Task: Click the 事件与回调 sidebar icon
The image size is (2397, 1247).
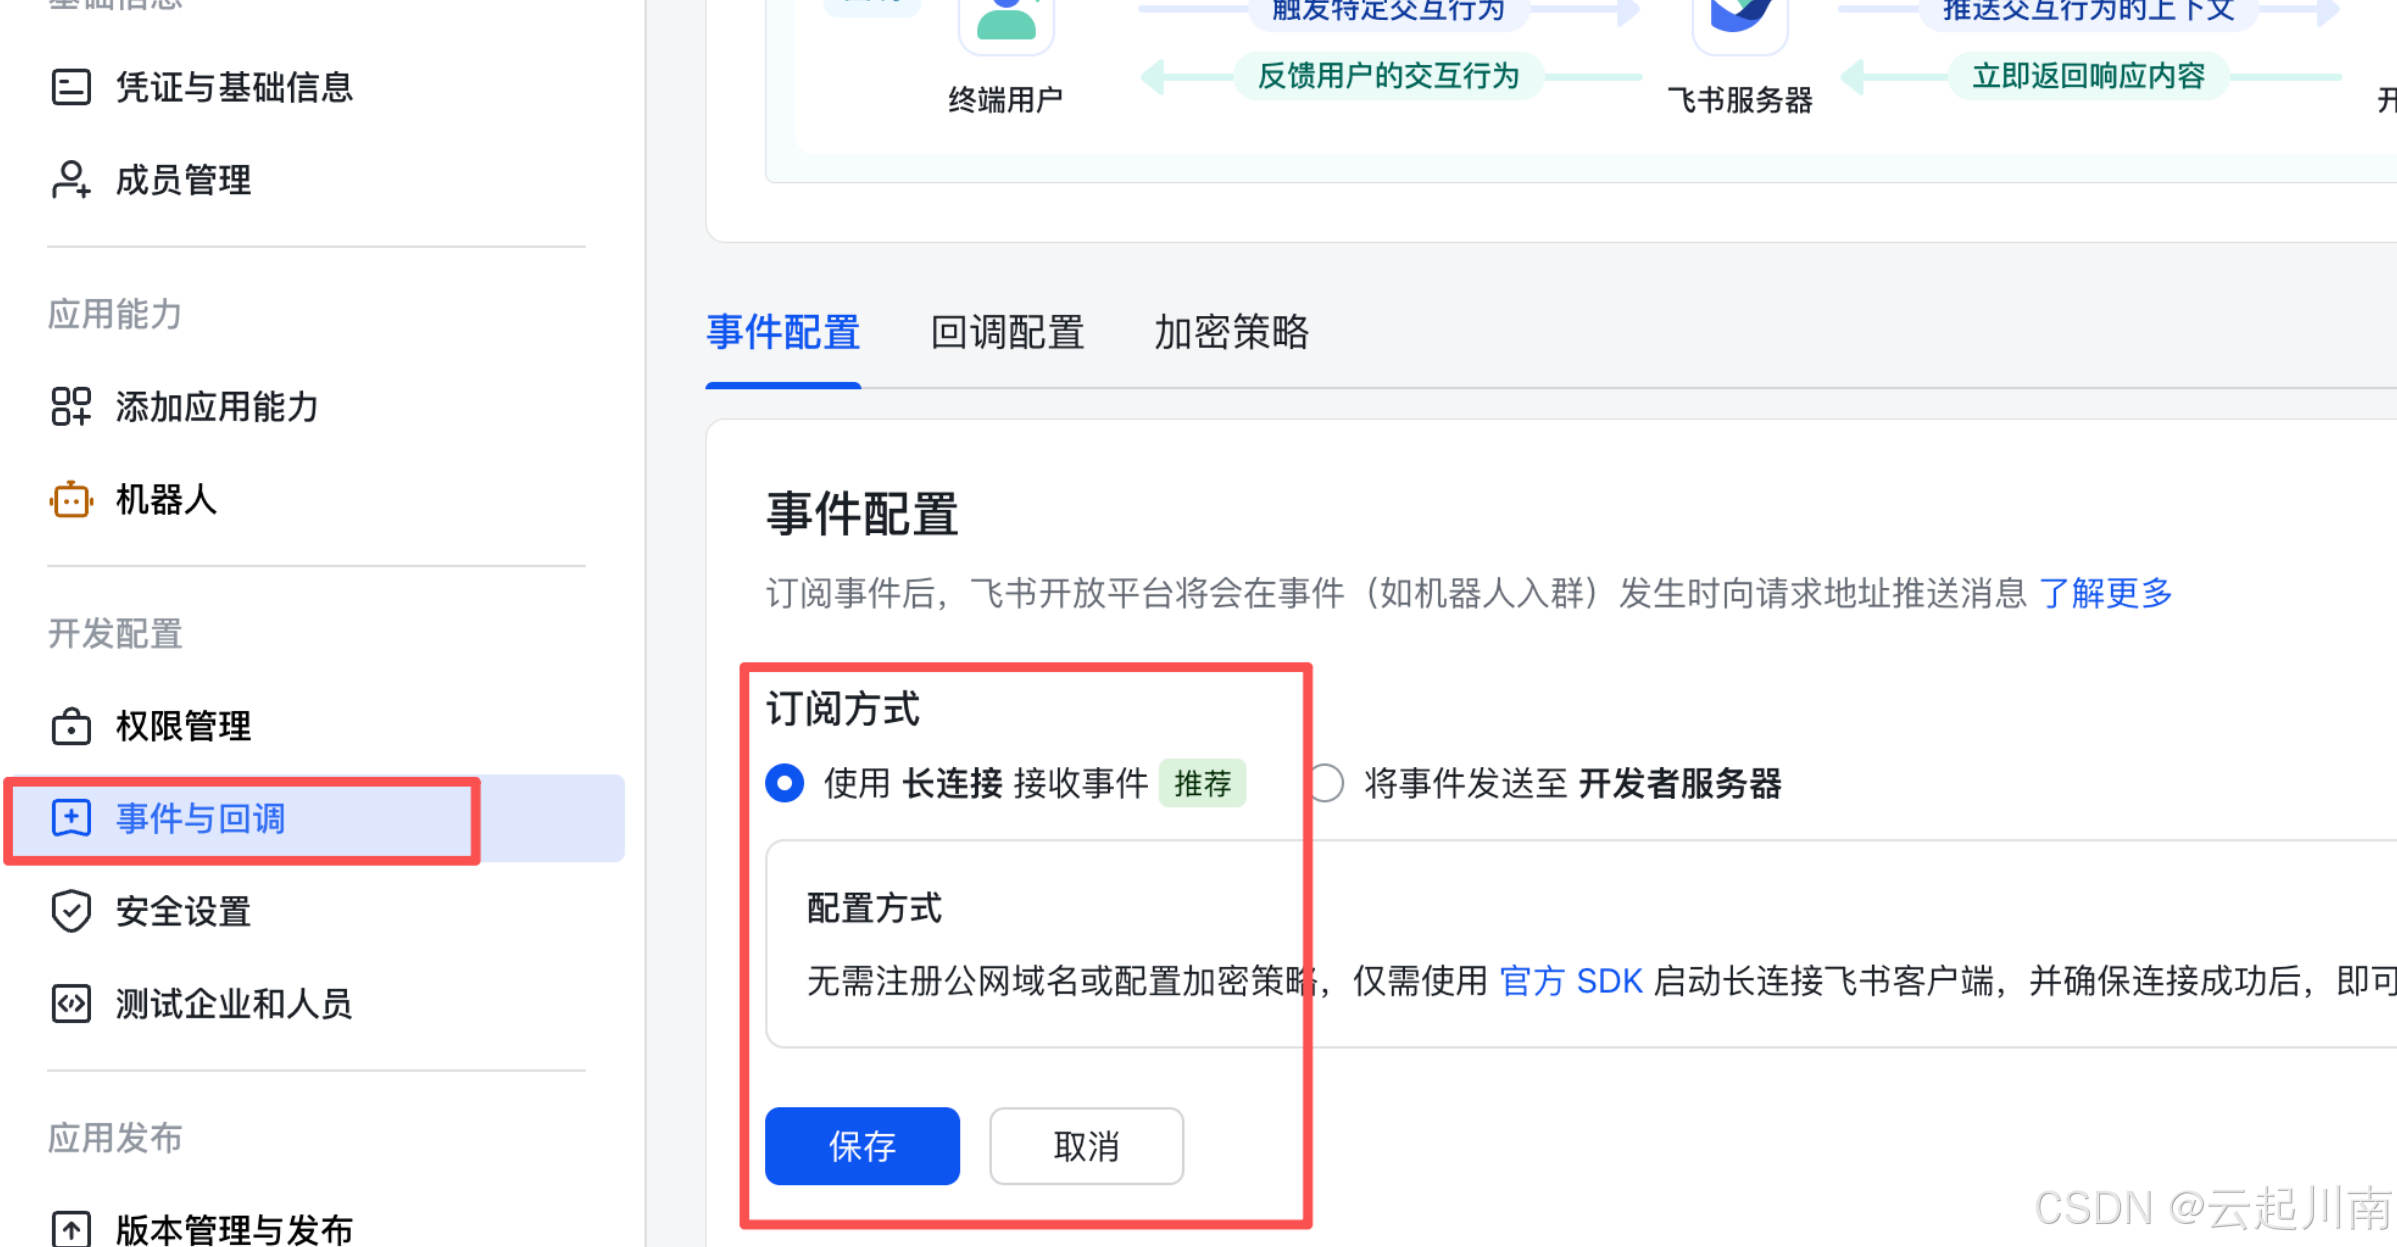Action: click(70, 818)
